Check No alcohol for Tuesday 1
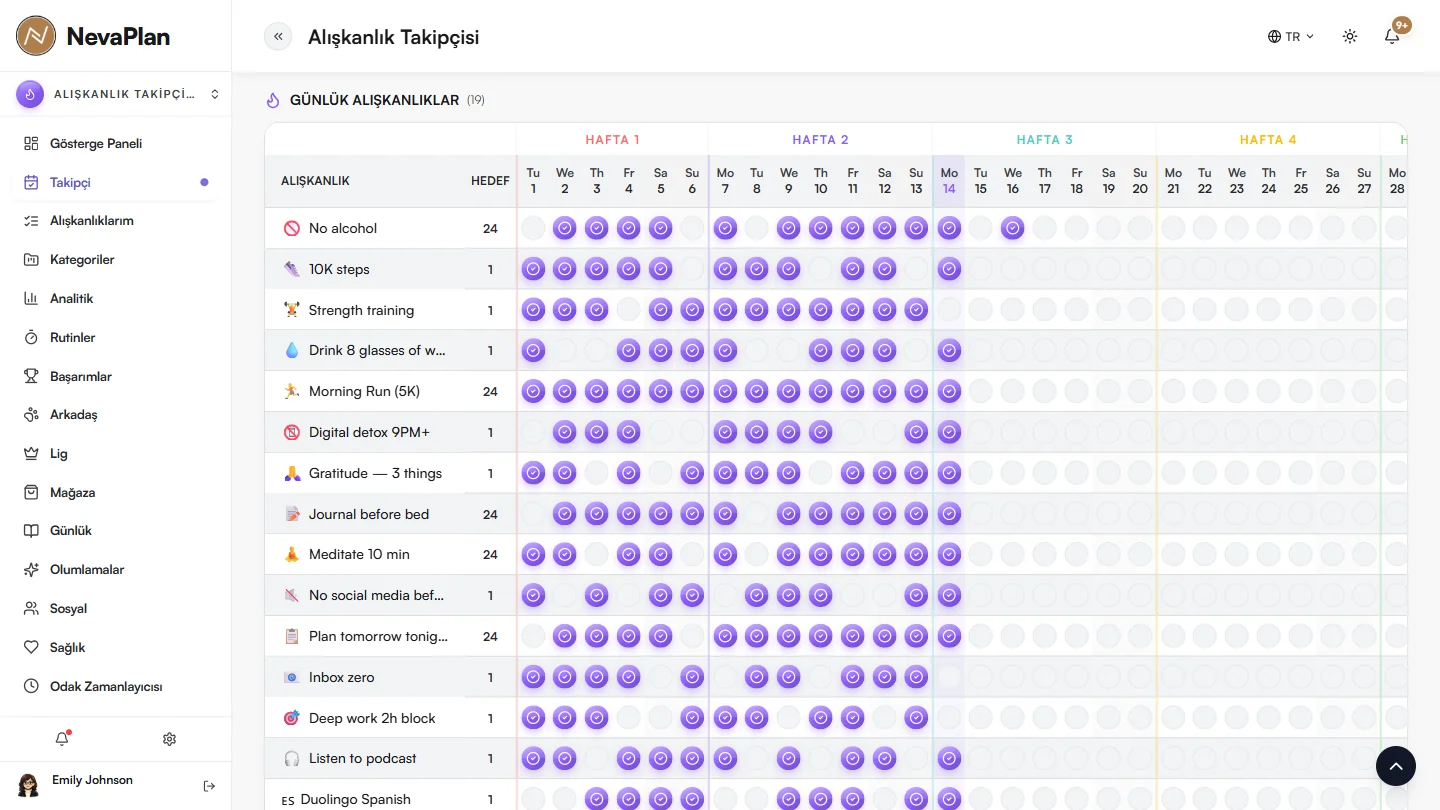Screen dimensions: 1440x810 (533, 228)
